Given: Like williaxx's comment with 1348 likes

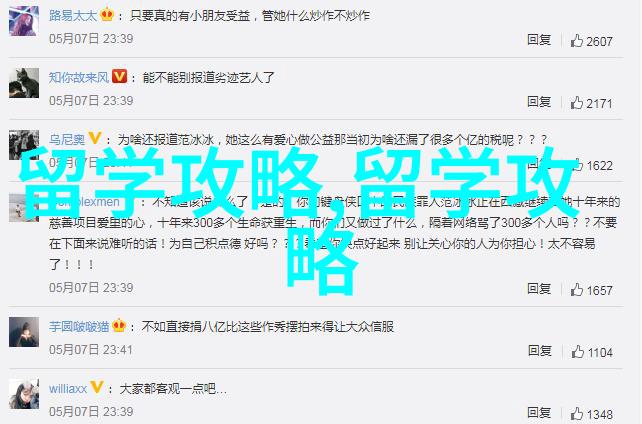Looking at the screenshot, I should (x=576, y=413).
